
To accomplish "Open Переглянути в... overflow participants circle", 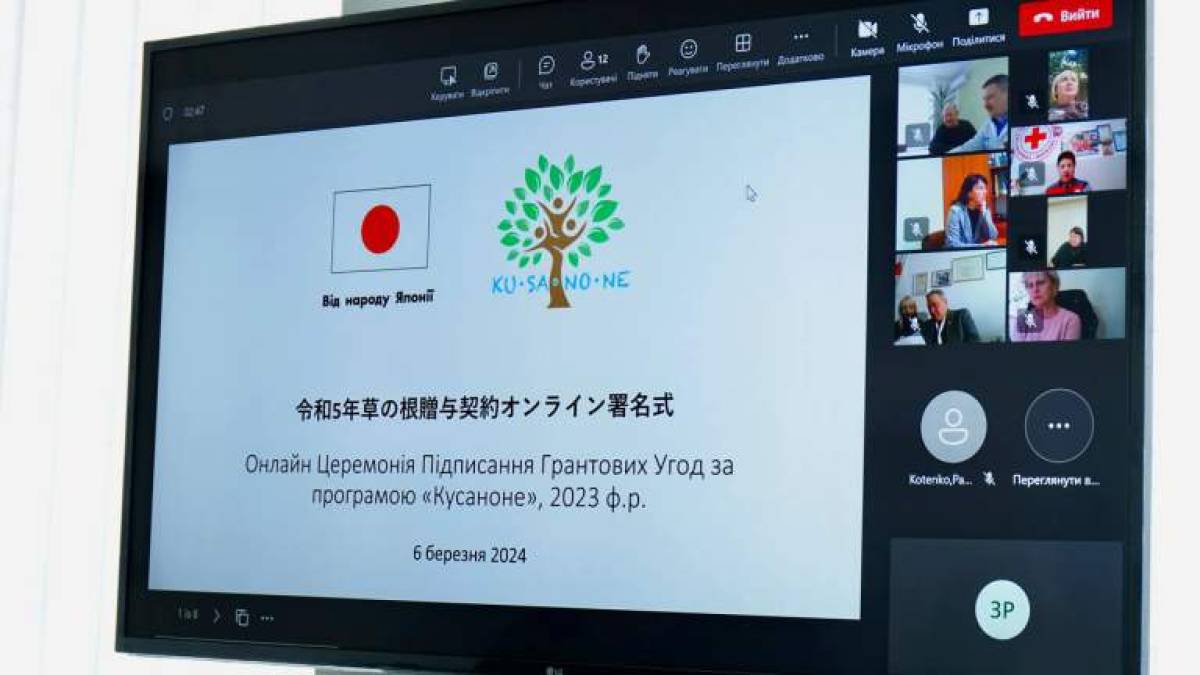I will [x=1058, y=426].
